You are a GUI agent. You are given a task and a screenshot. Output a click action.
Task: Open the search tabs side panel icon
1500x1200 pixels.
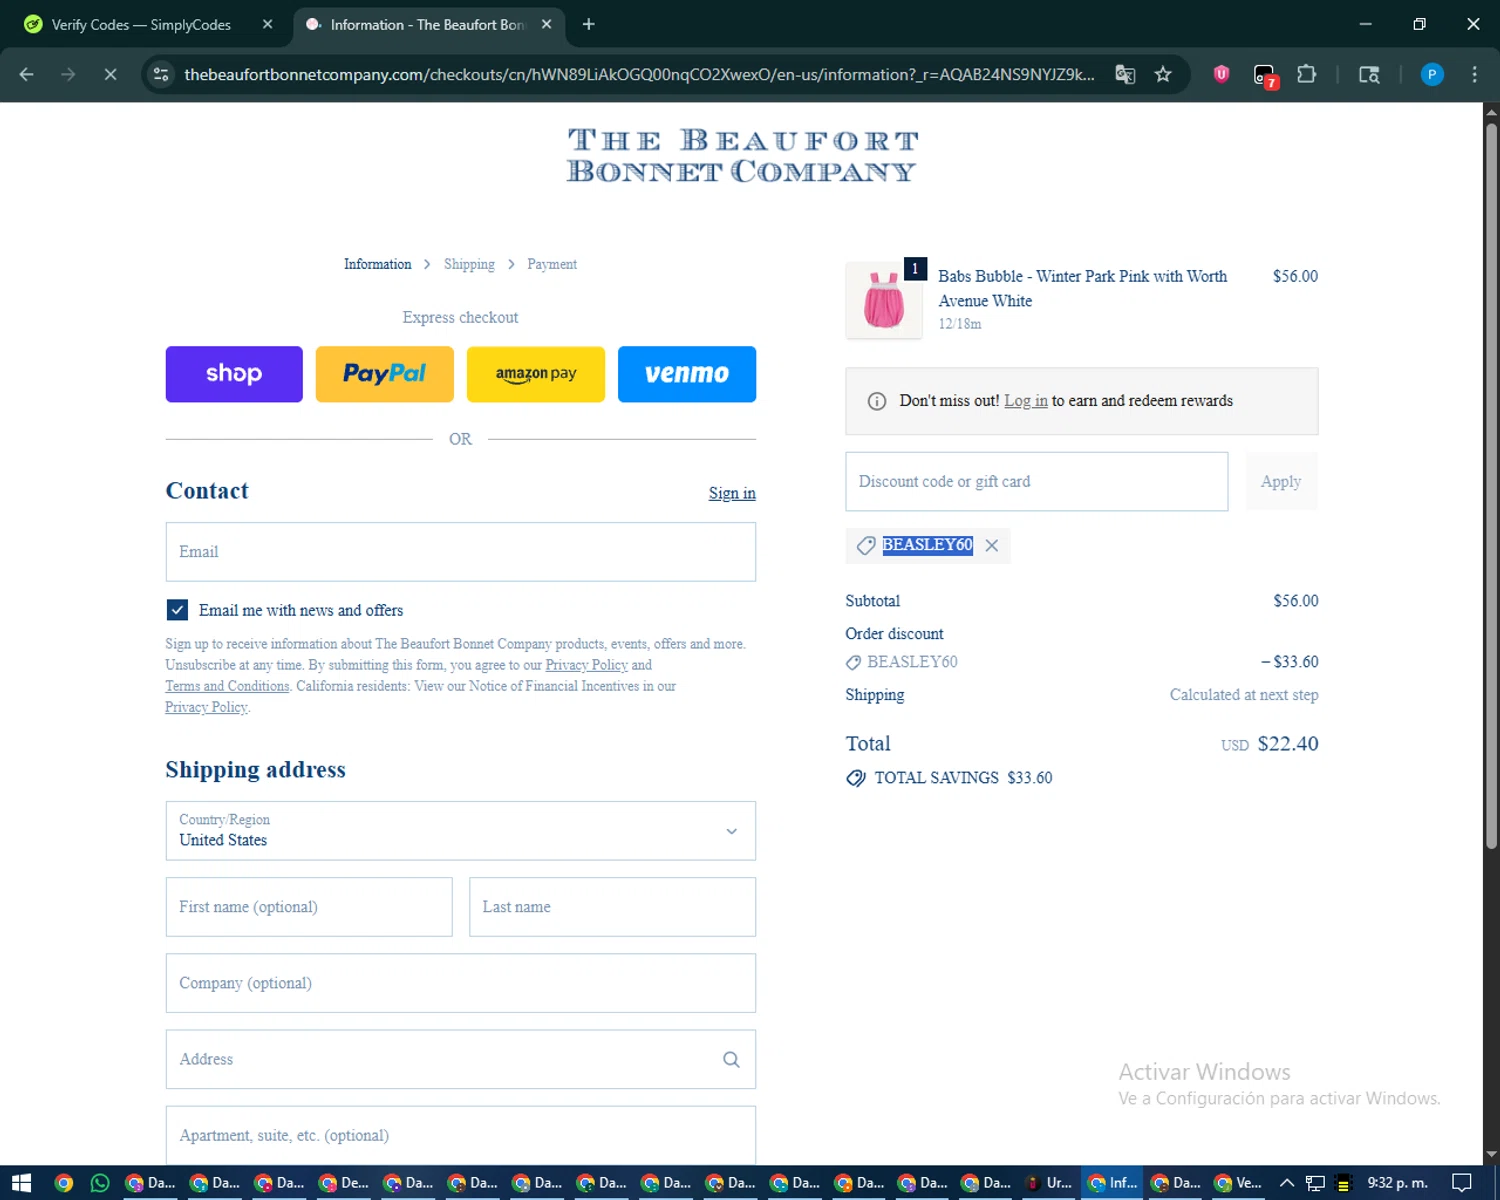(x=1369, y=74)
